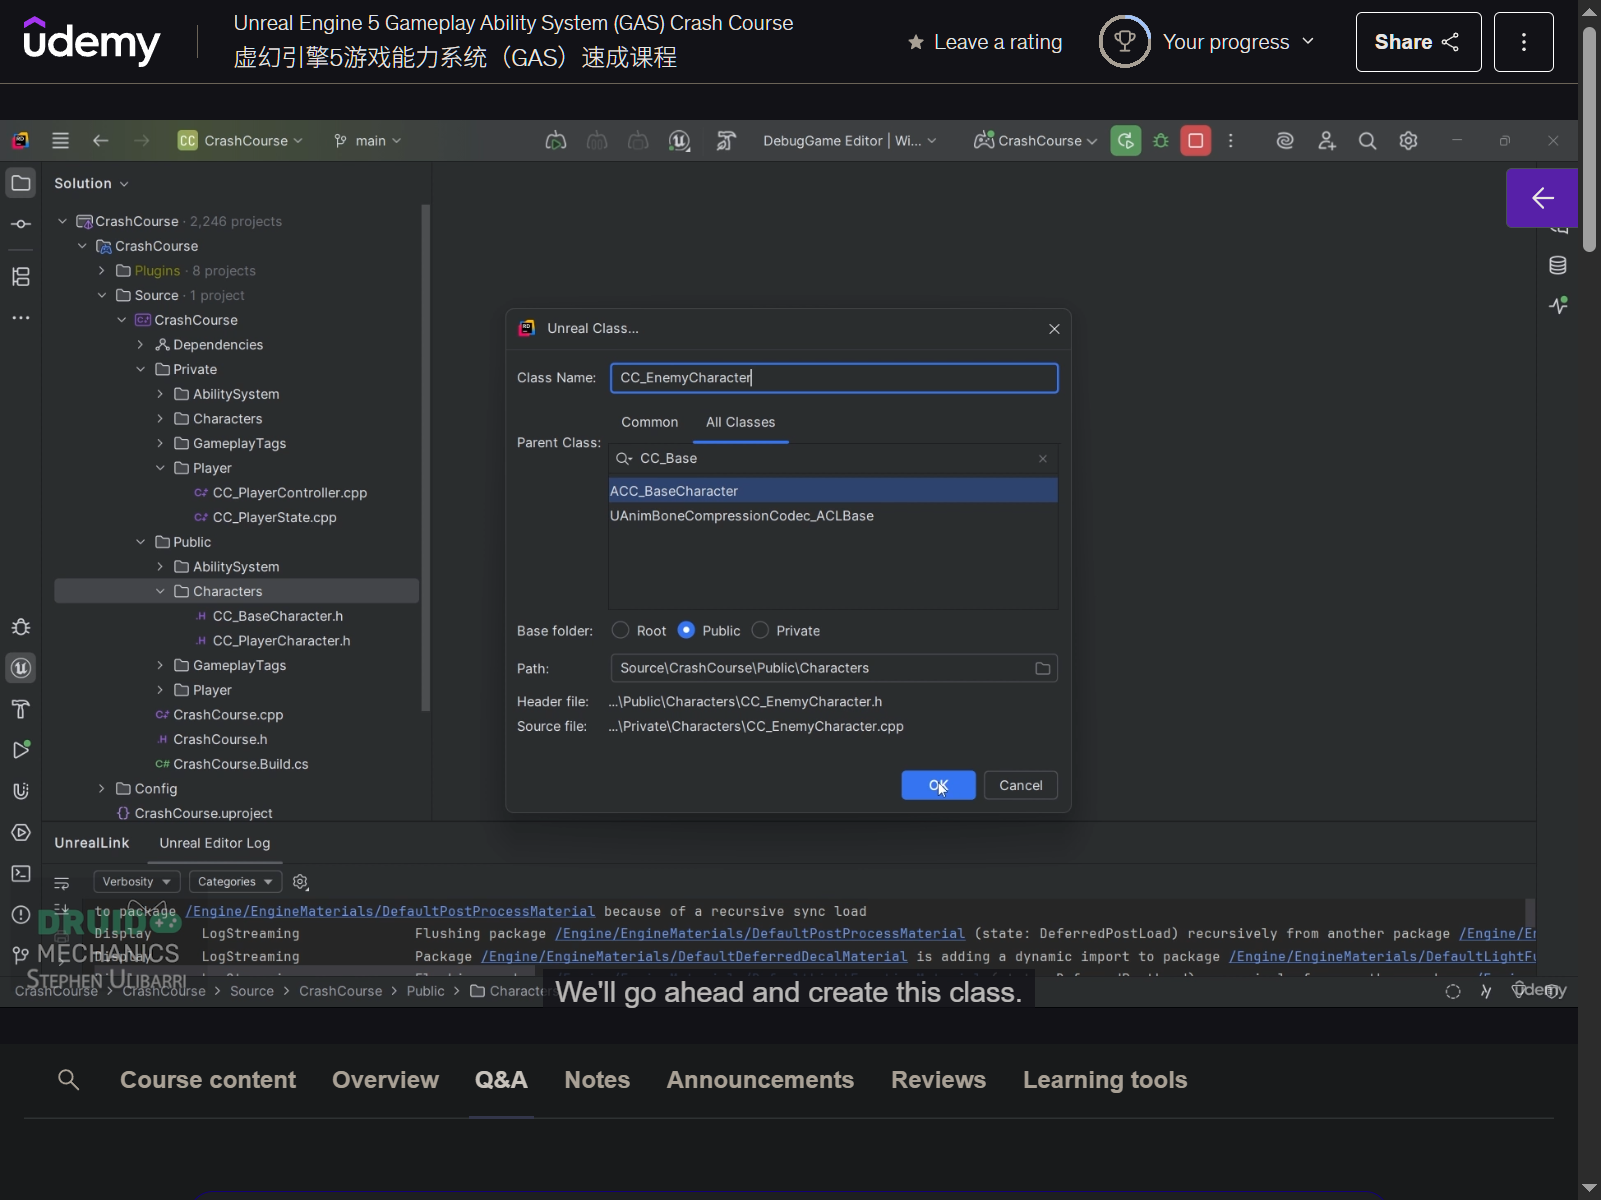Clear the parent class search with the x icon
The height and width of the screenshot is (1200, 1601).
1043,459
